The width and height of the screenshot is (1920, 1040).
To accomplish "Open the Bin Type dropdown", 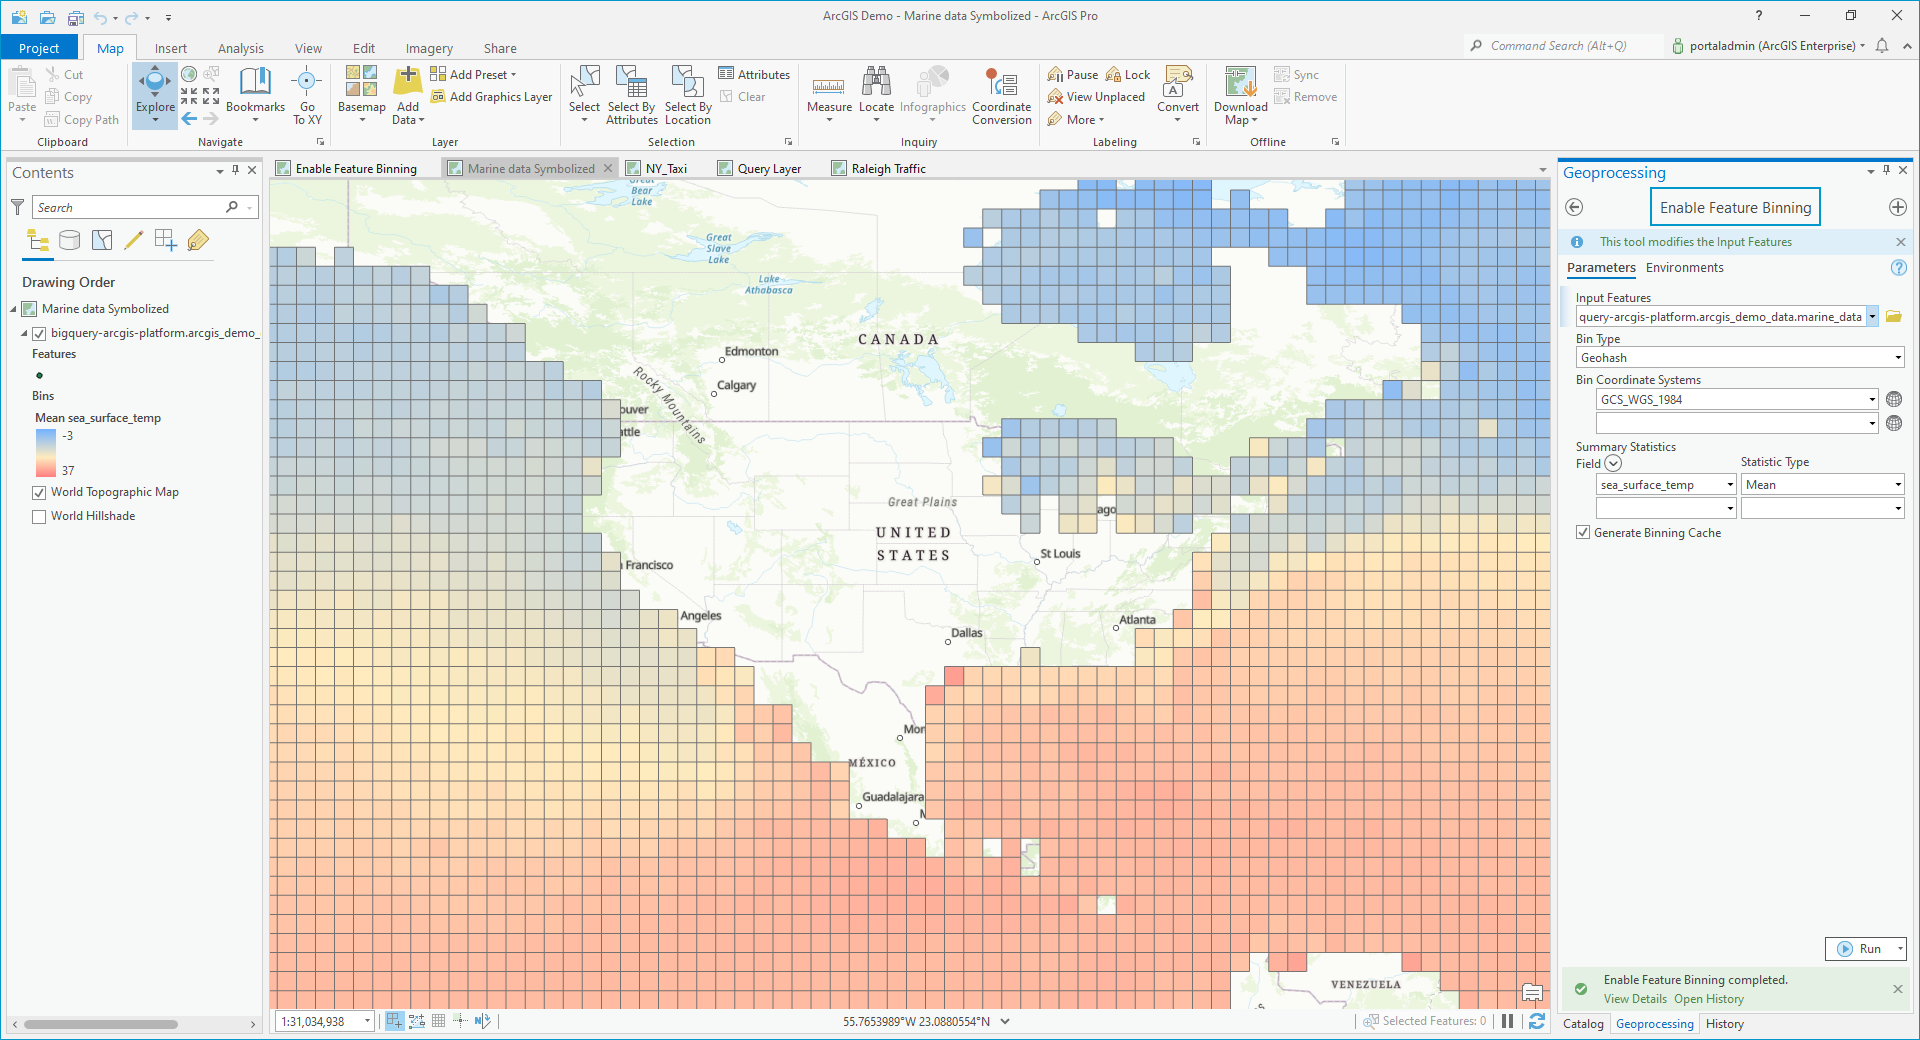I will 1898,358.
